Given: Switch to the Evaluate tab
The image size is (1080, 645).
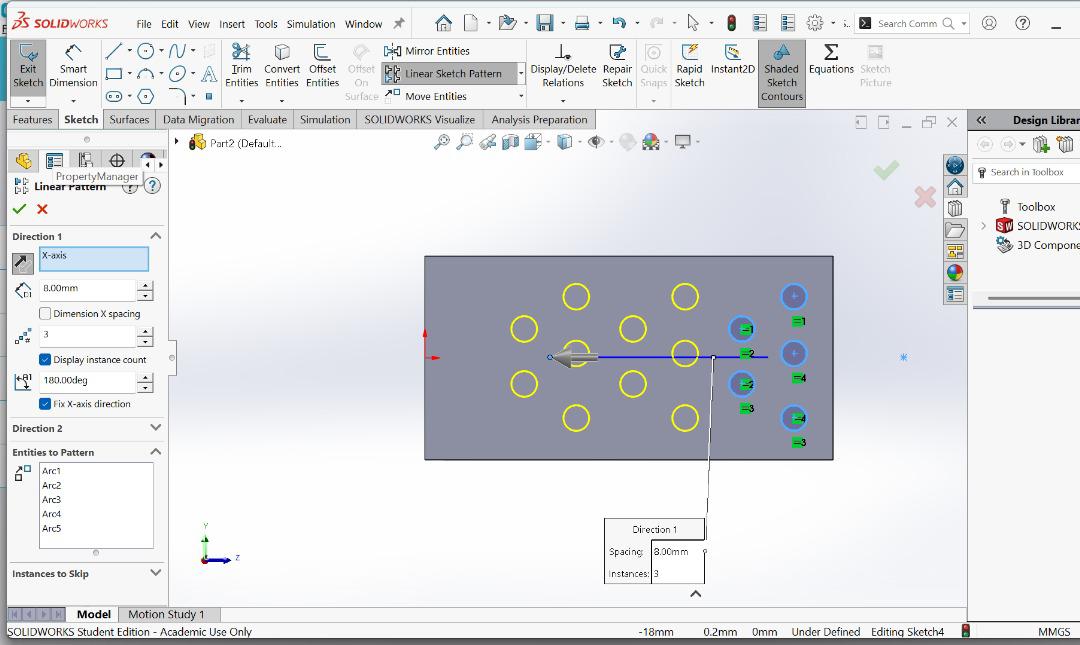Looking at the screenshot, I should (267, 119).
